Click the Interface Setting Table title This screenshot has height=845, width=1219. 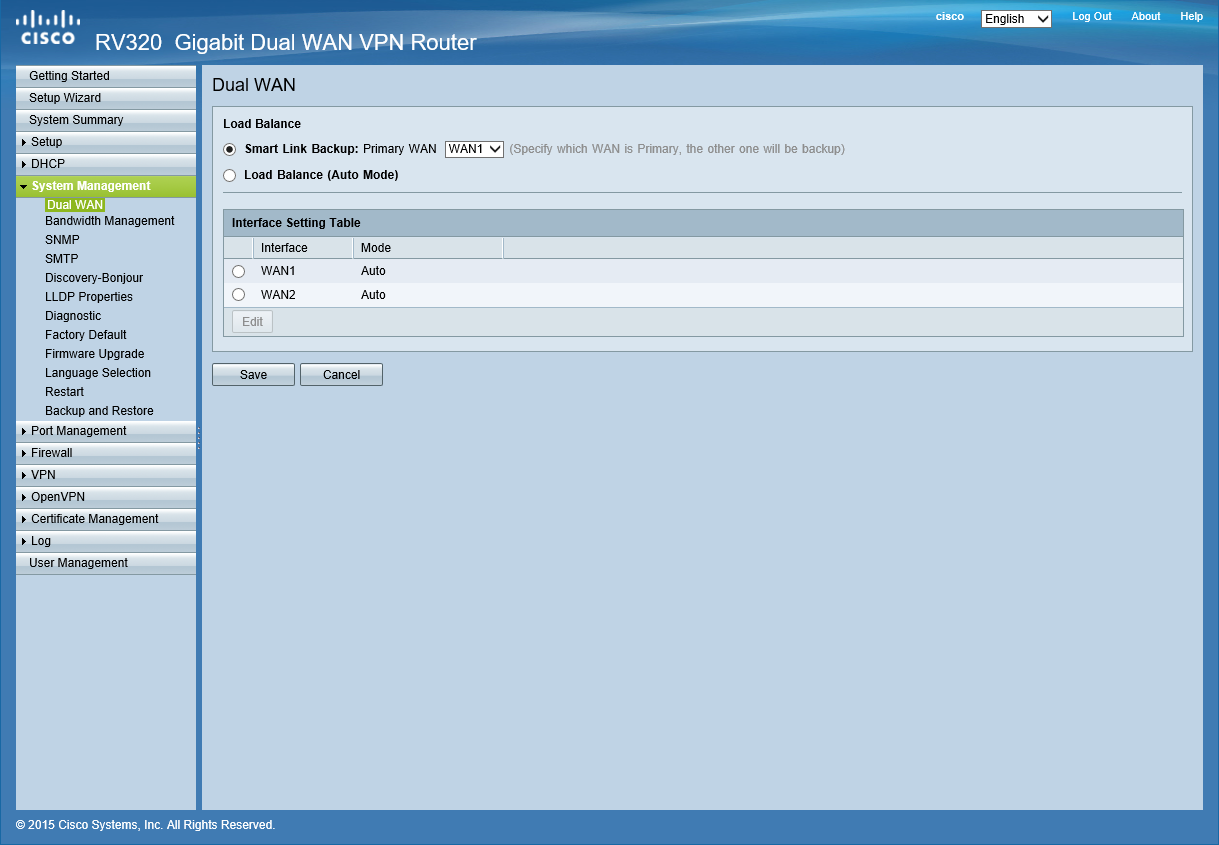[296, 223]
